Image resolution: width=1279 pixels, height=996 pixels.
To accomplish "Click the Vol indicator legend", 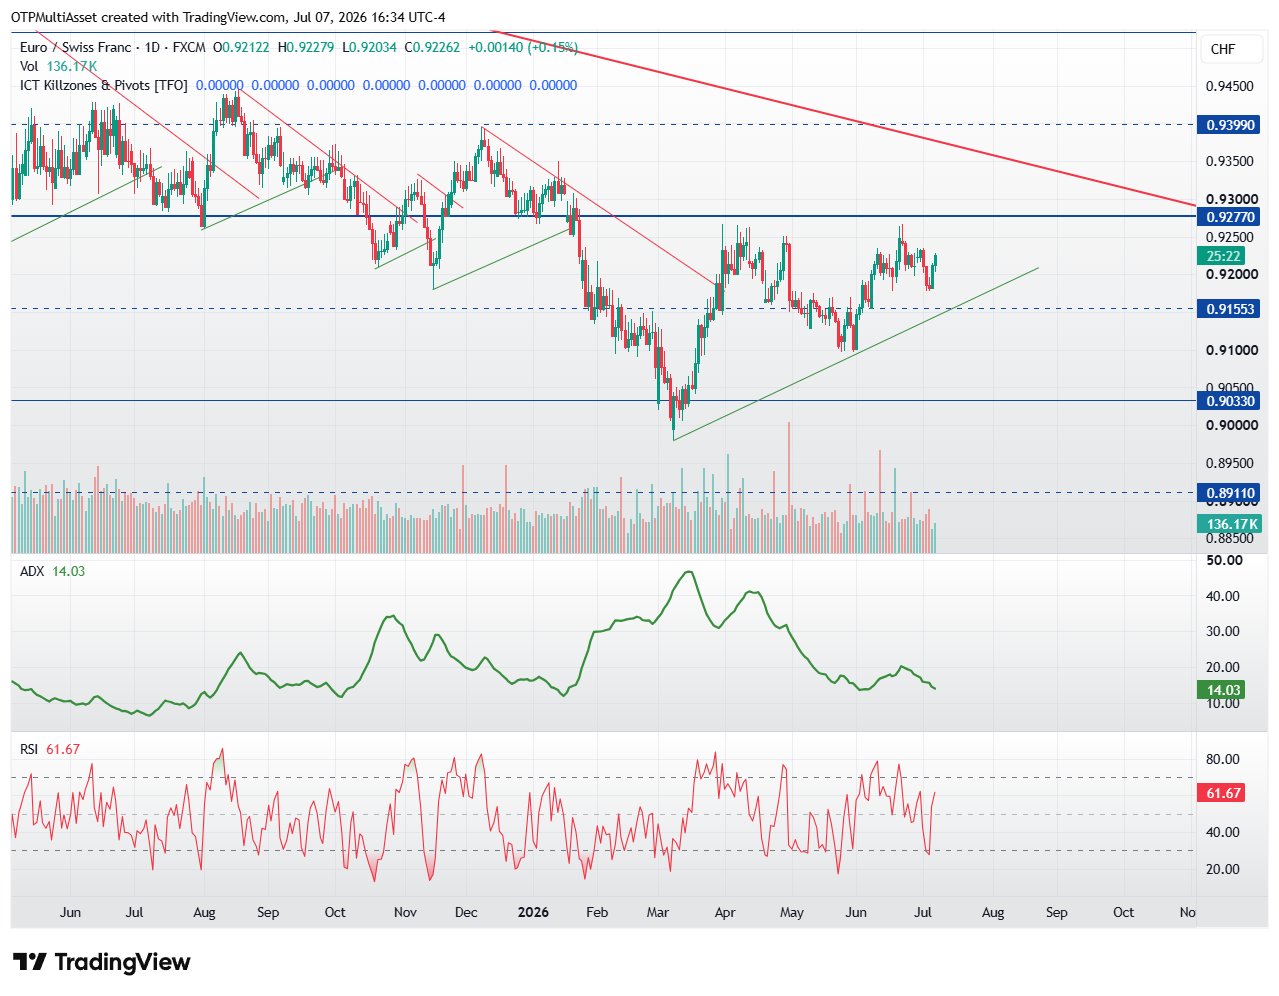I will click(x=58, y=66).
